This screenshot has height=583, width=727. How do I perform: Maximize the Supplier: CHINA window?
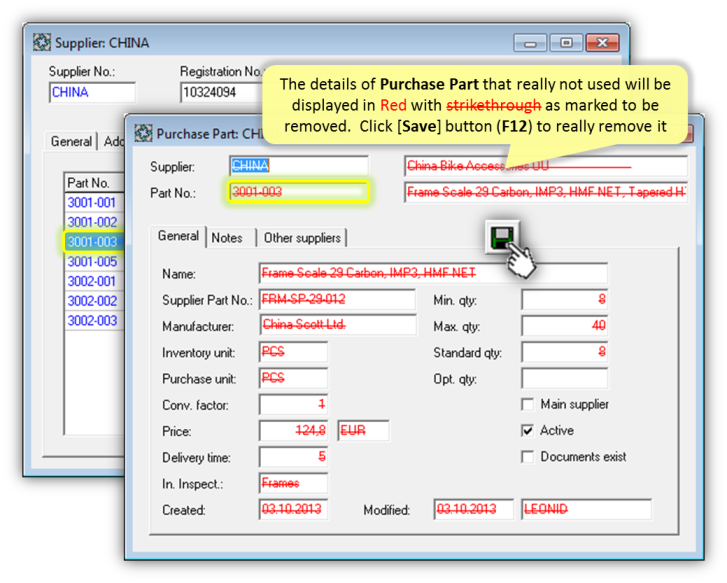pos(566,43)
